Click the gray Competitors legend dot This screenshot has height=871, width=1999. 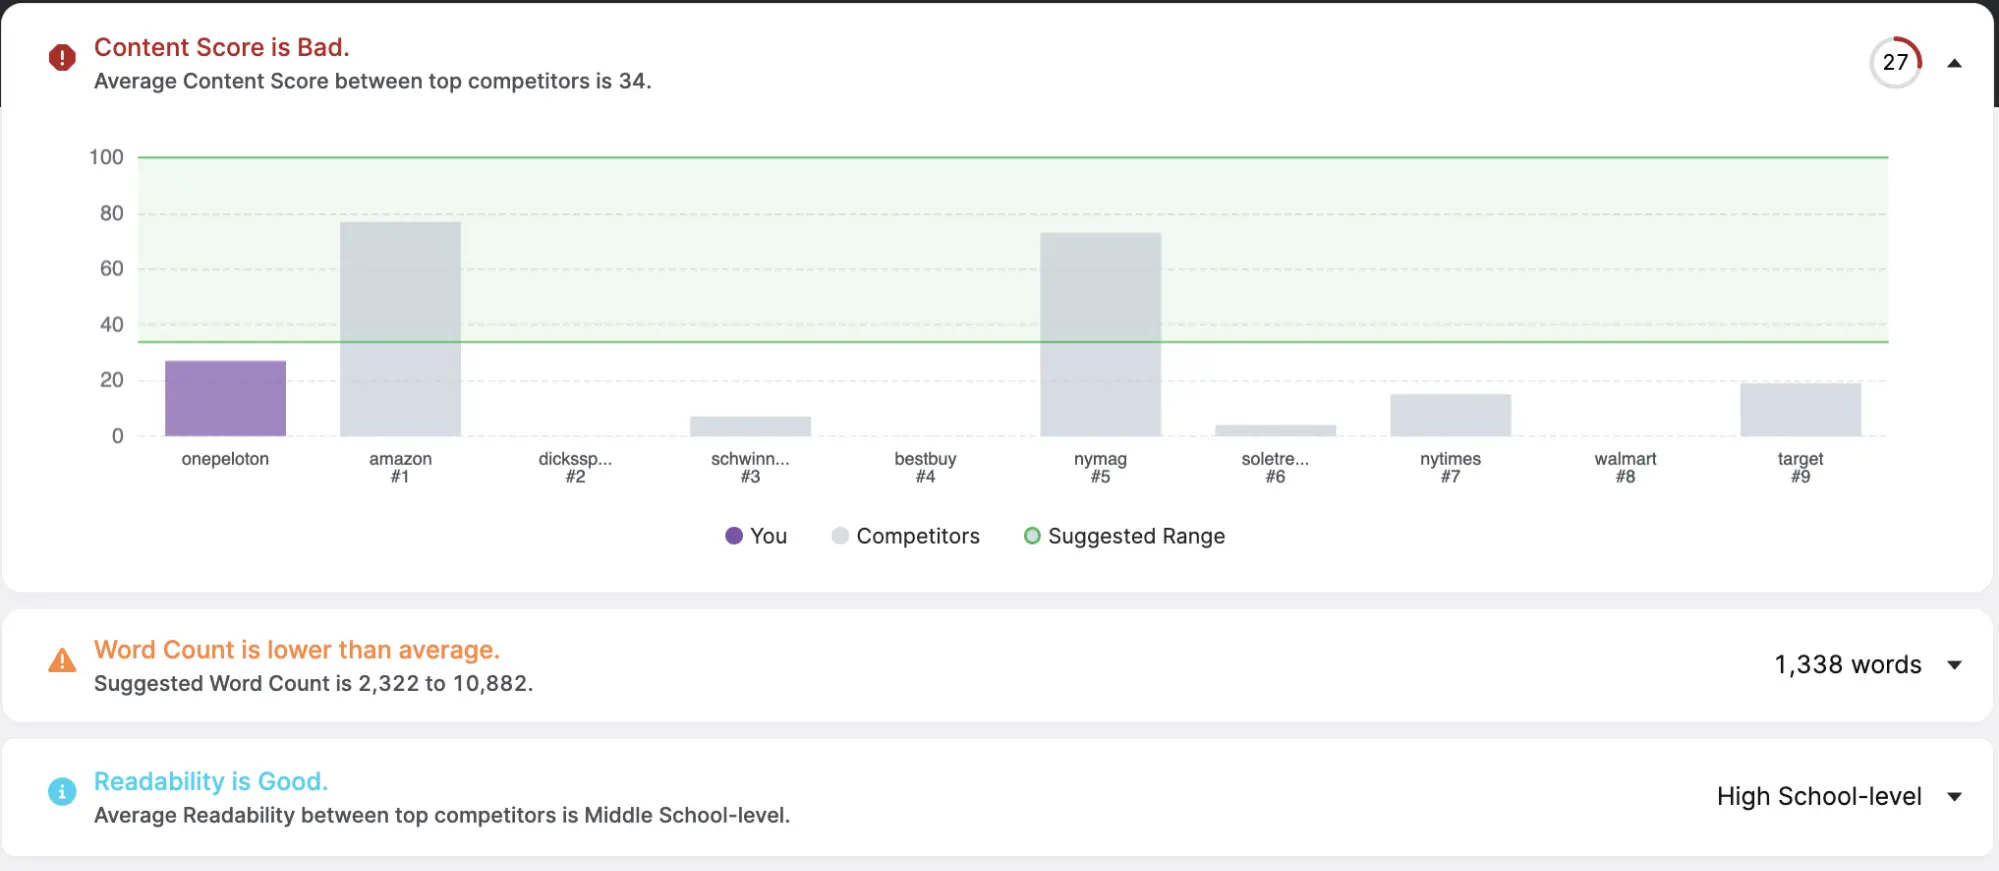click(840, 536)
